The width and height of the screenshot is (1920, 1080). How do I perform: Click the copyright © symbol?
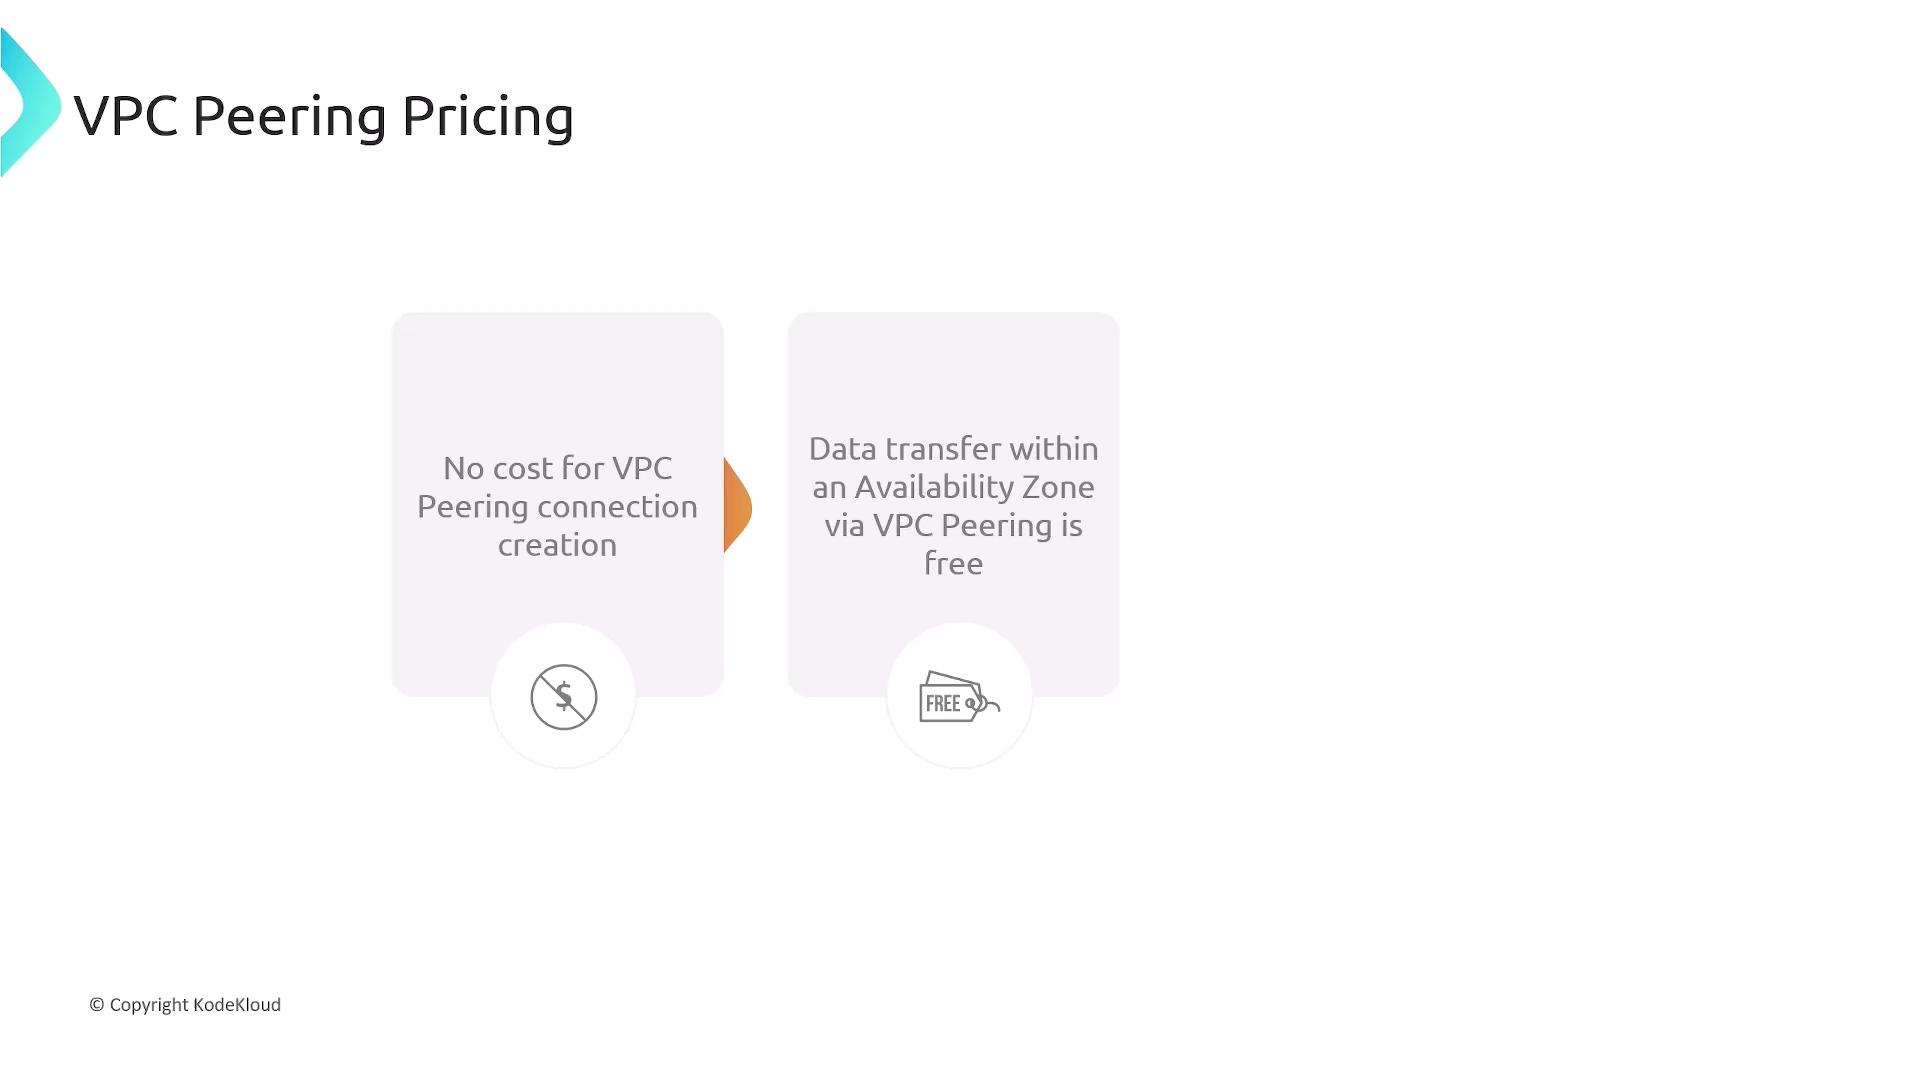(97, 1005)
